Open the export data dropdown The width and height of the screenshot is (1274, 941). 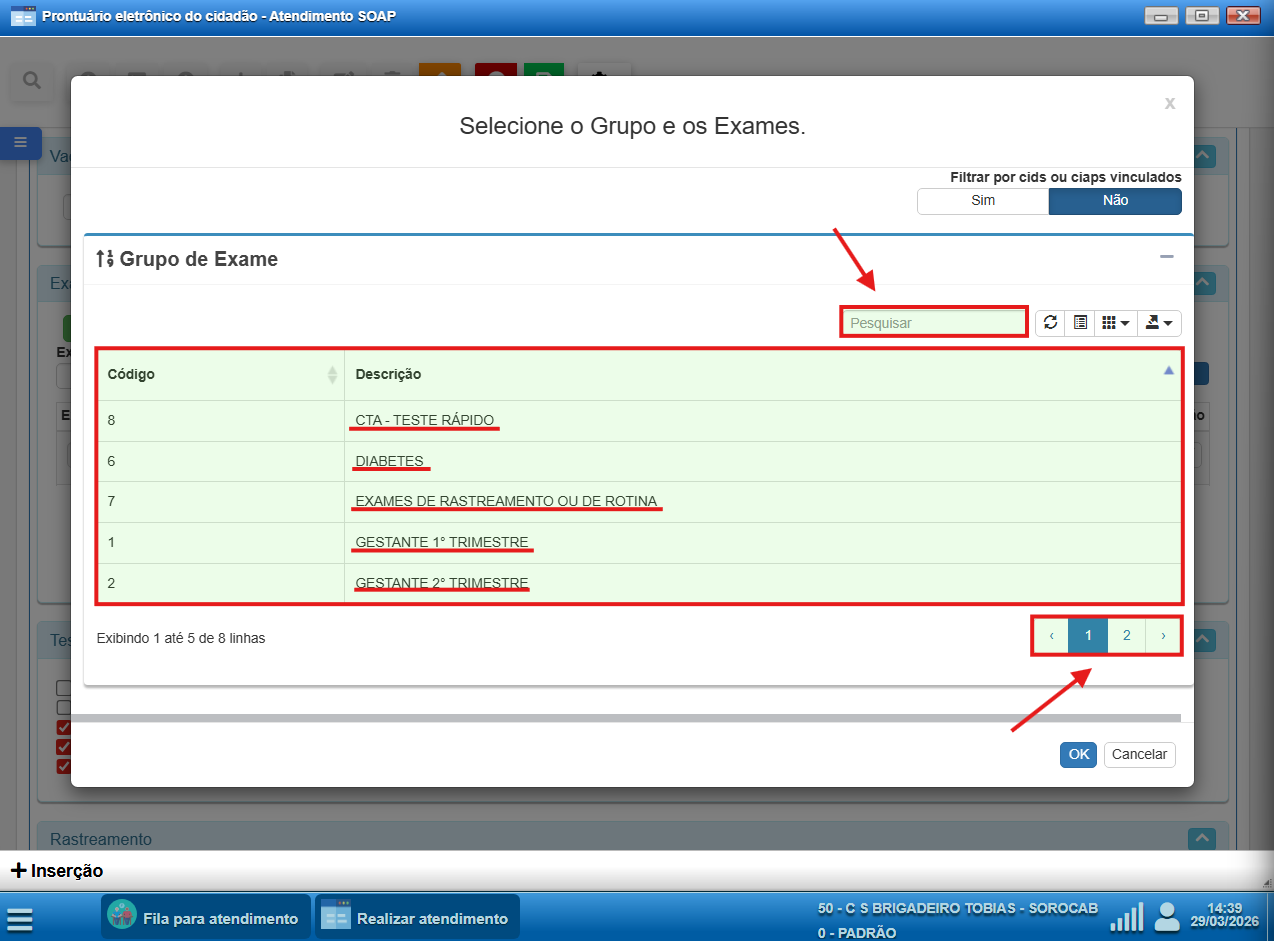pyautogui.click(x=1159, y=322)
